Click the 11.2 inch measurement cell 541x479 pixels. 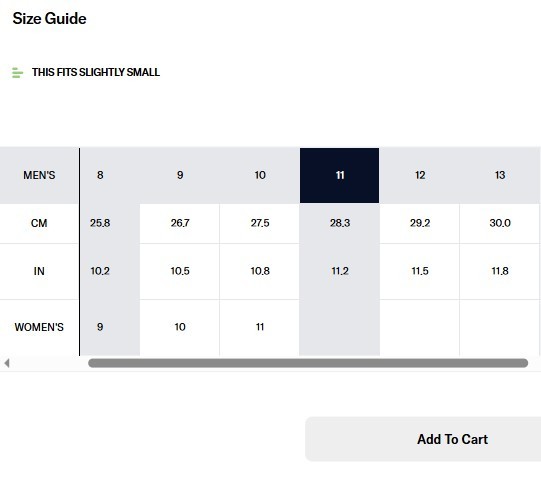point(340,271)
